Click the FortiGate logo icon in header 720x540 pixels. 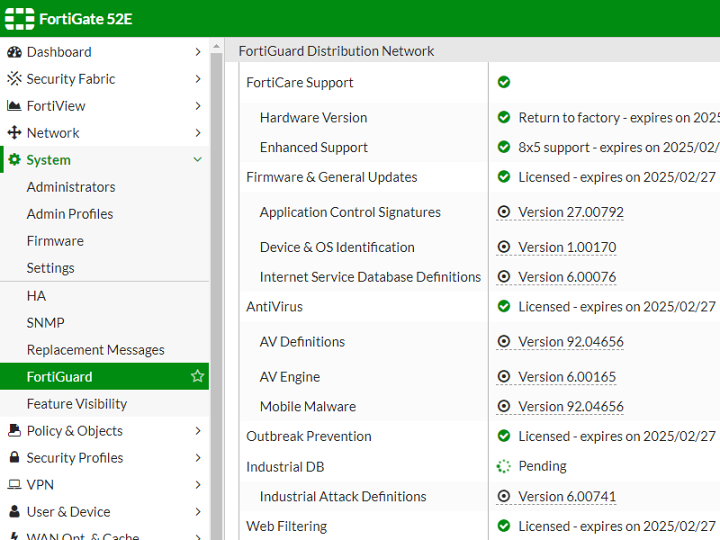point(19,19)
